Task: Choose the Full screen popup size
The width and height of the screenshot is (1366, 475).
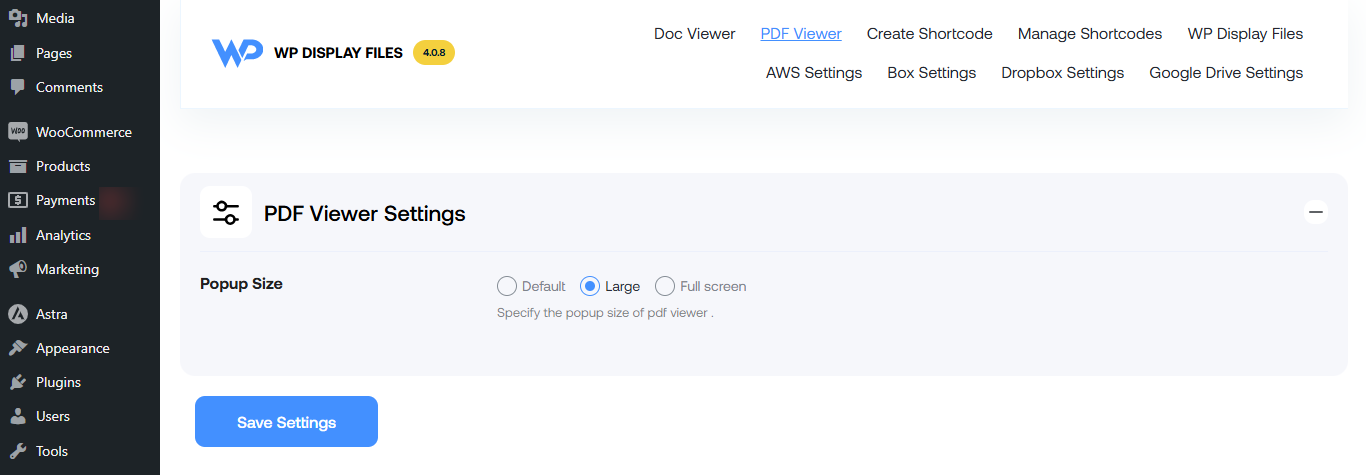Action: coord(665,286)
